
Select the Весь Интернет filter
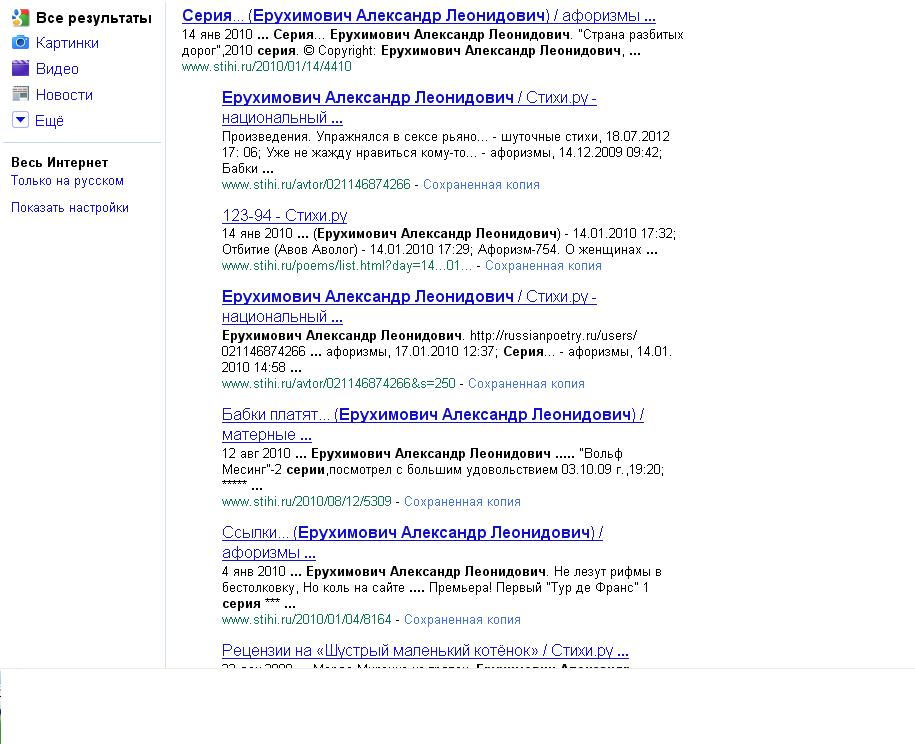pyautogui.click(x=59, y=162)
